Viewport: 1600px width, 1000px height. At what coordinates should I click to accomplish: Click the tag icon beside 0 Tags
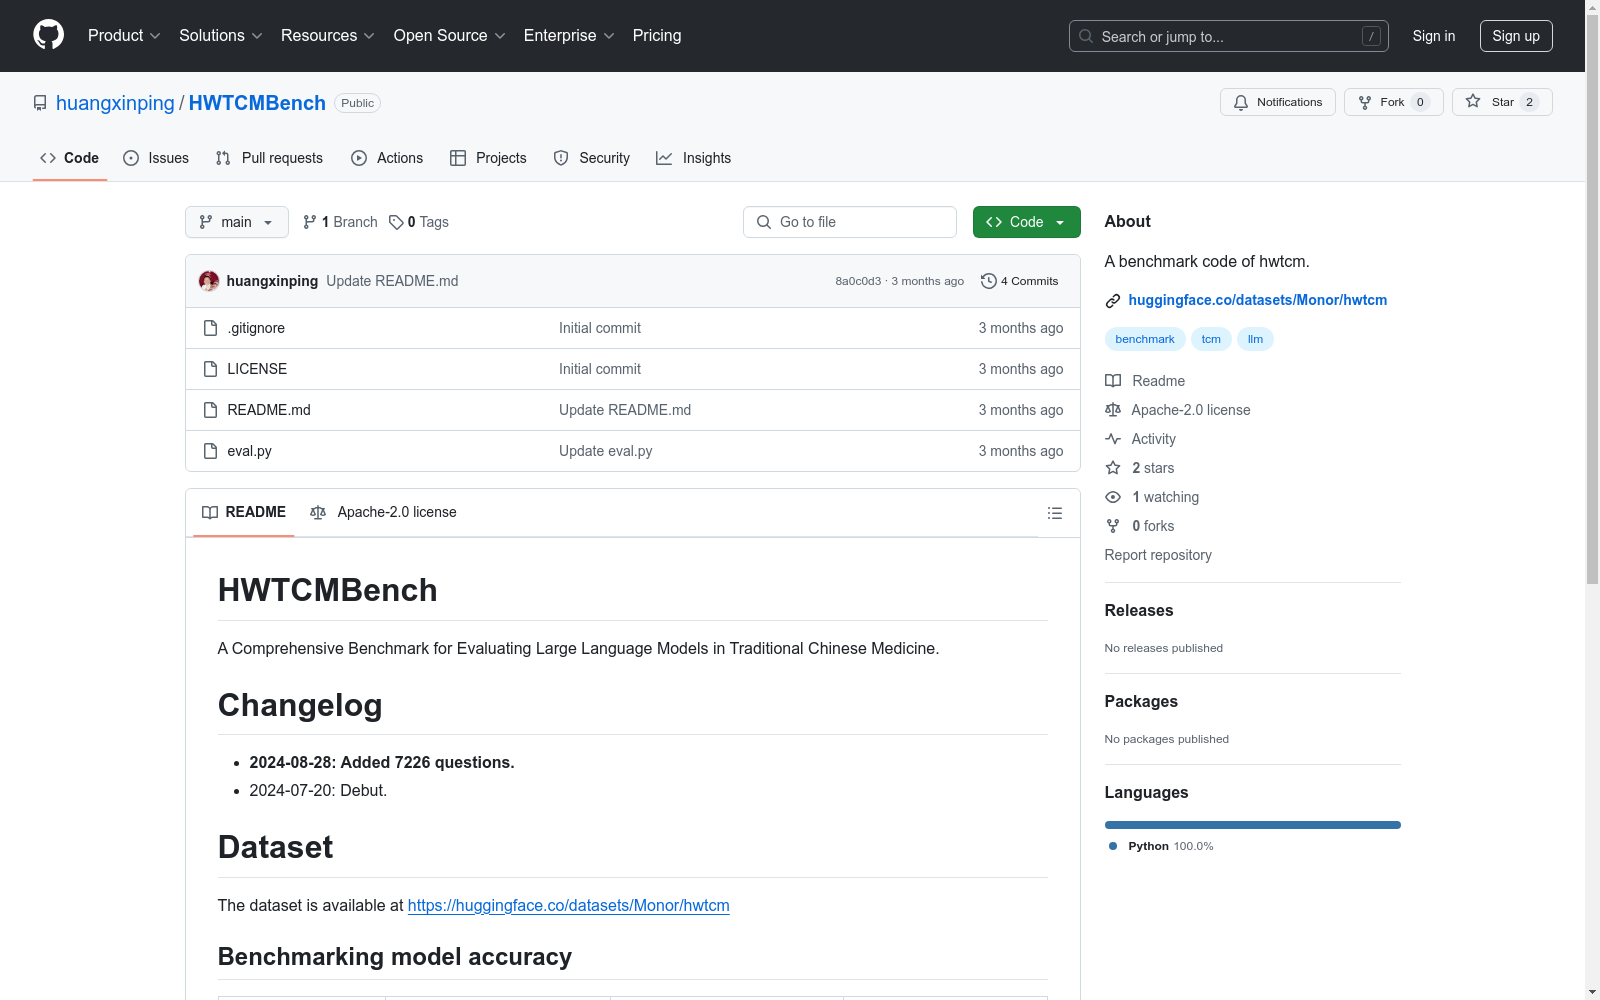click(x=396, y=222)
